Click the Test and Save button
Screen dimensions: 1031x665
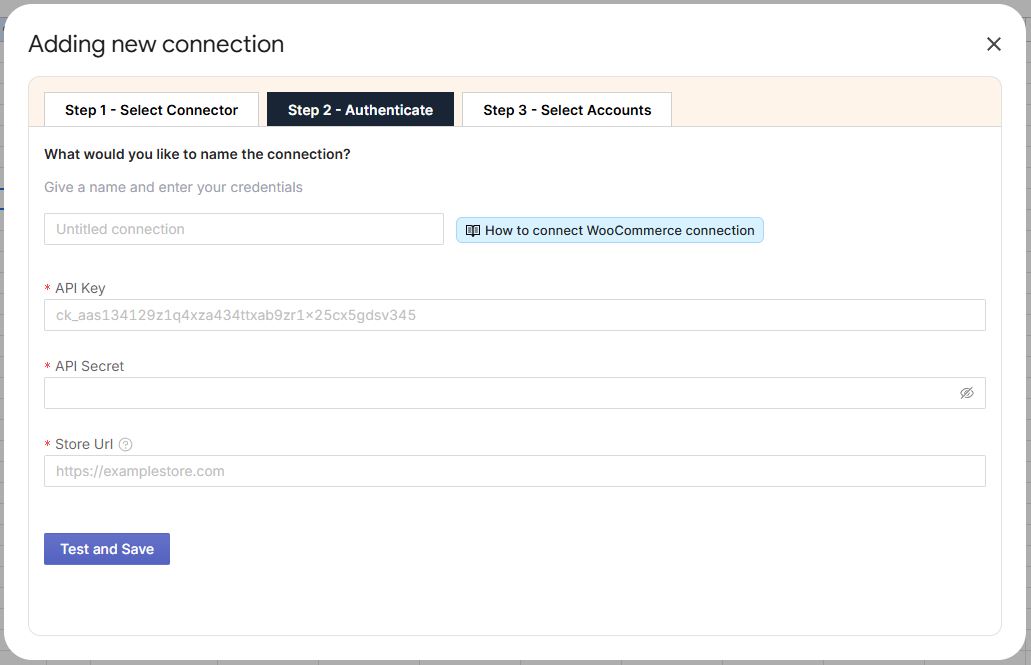click(107, 549)
